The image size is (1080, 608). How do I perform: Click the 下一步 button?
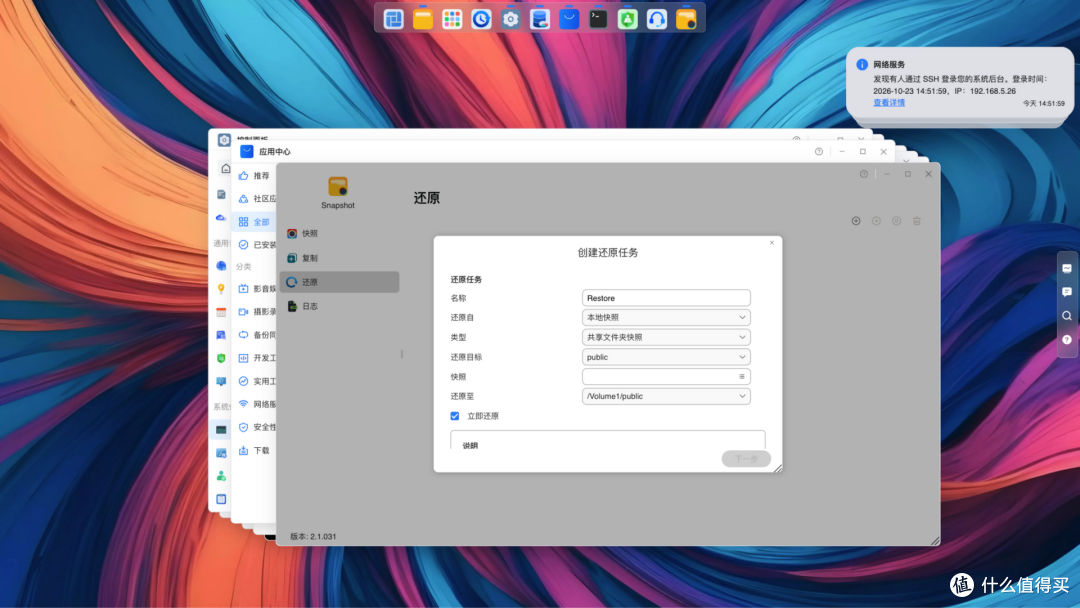[x=746, y=459]
